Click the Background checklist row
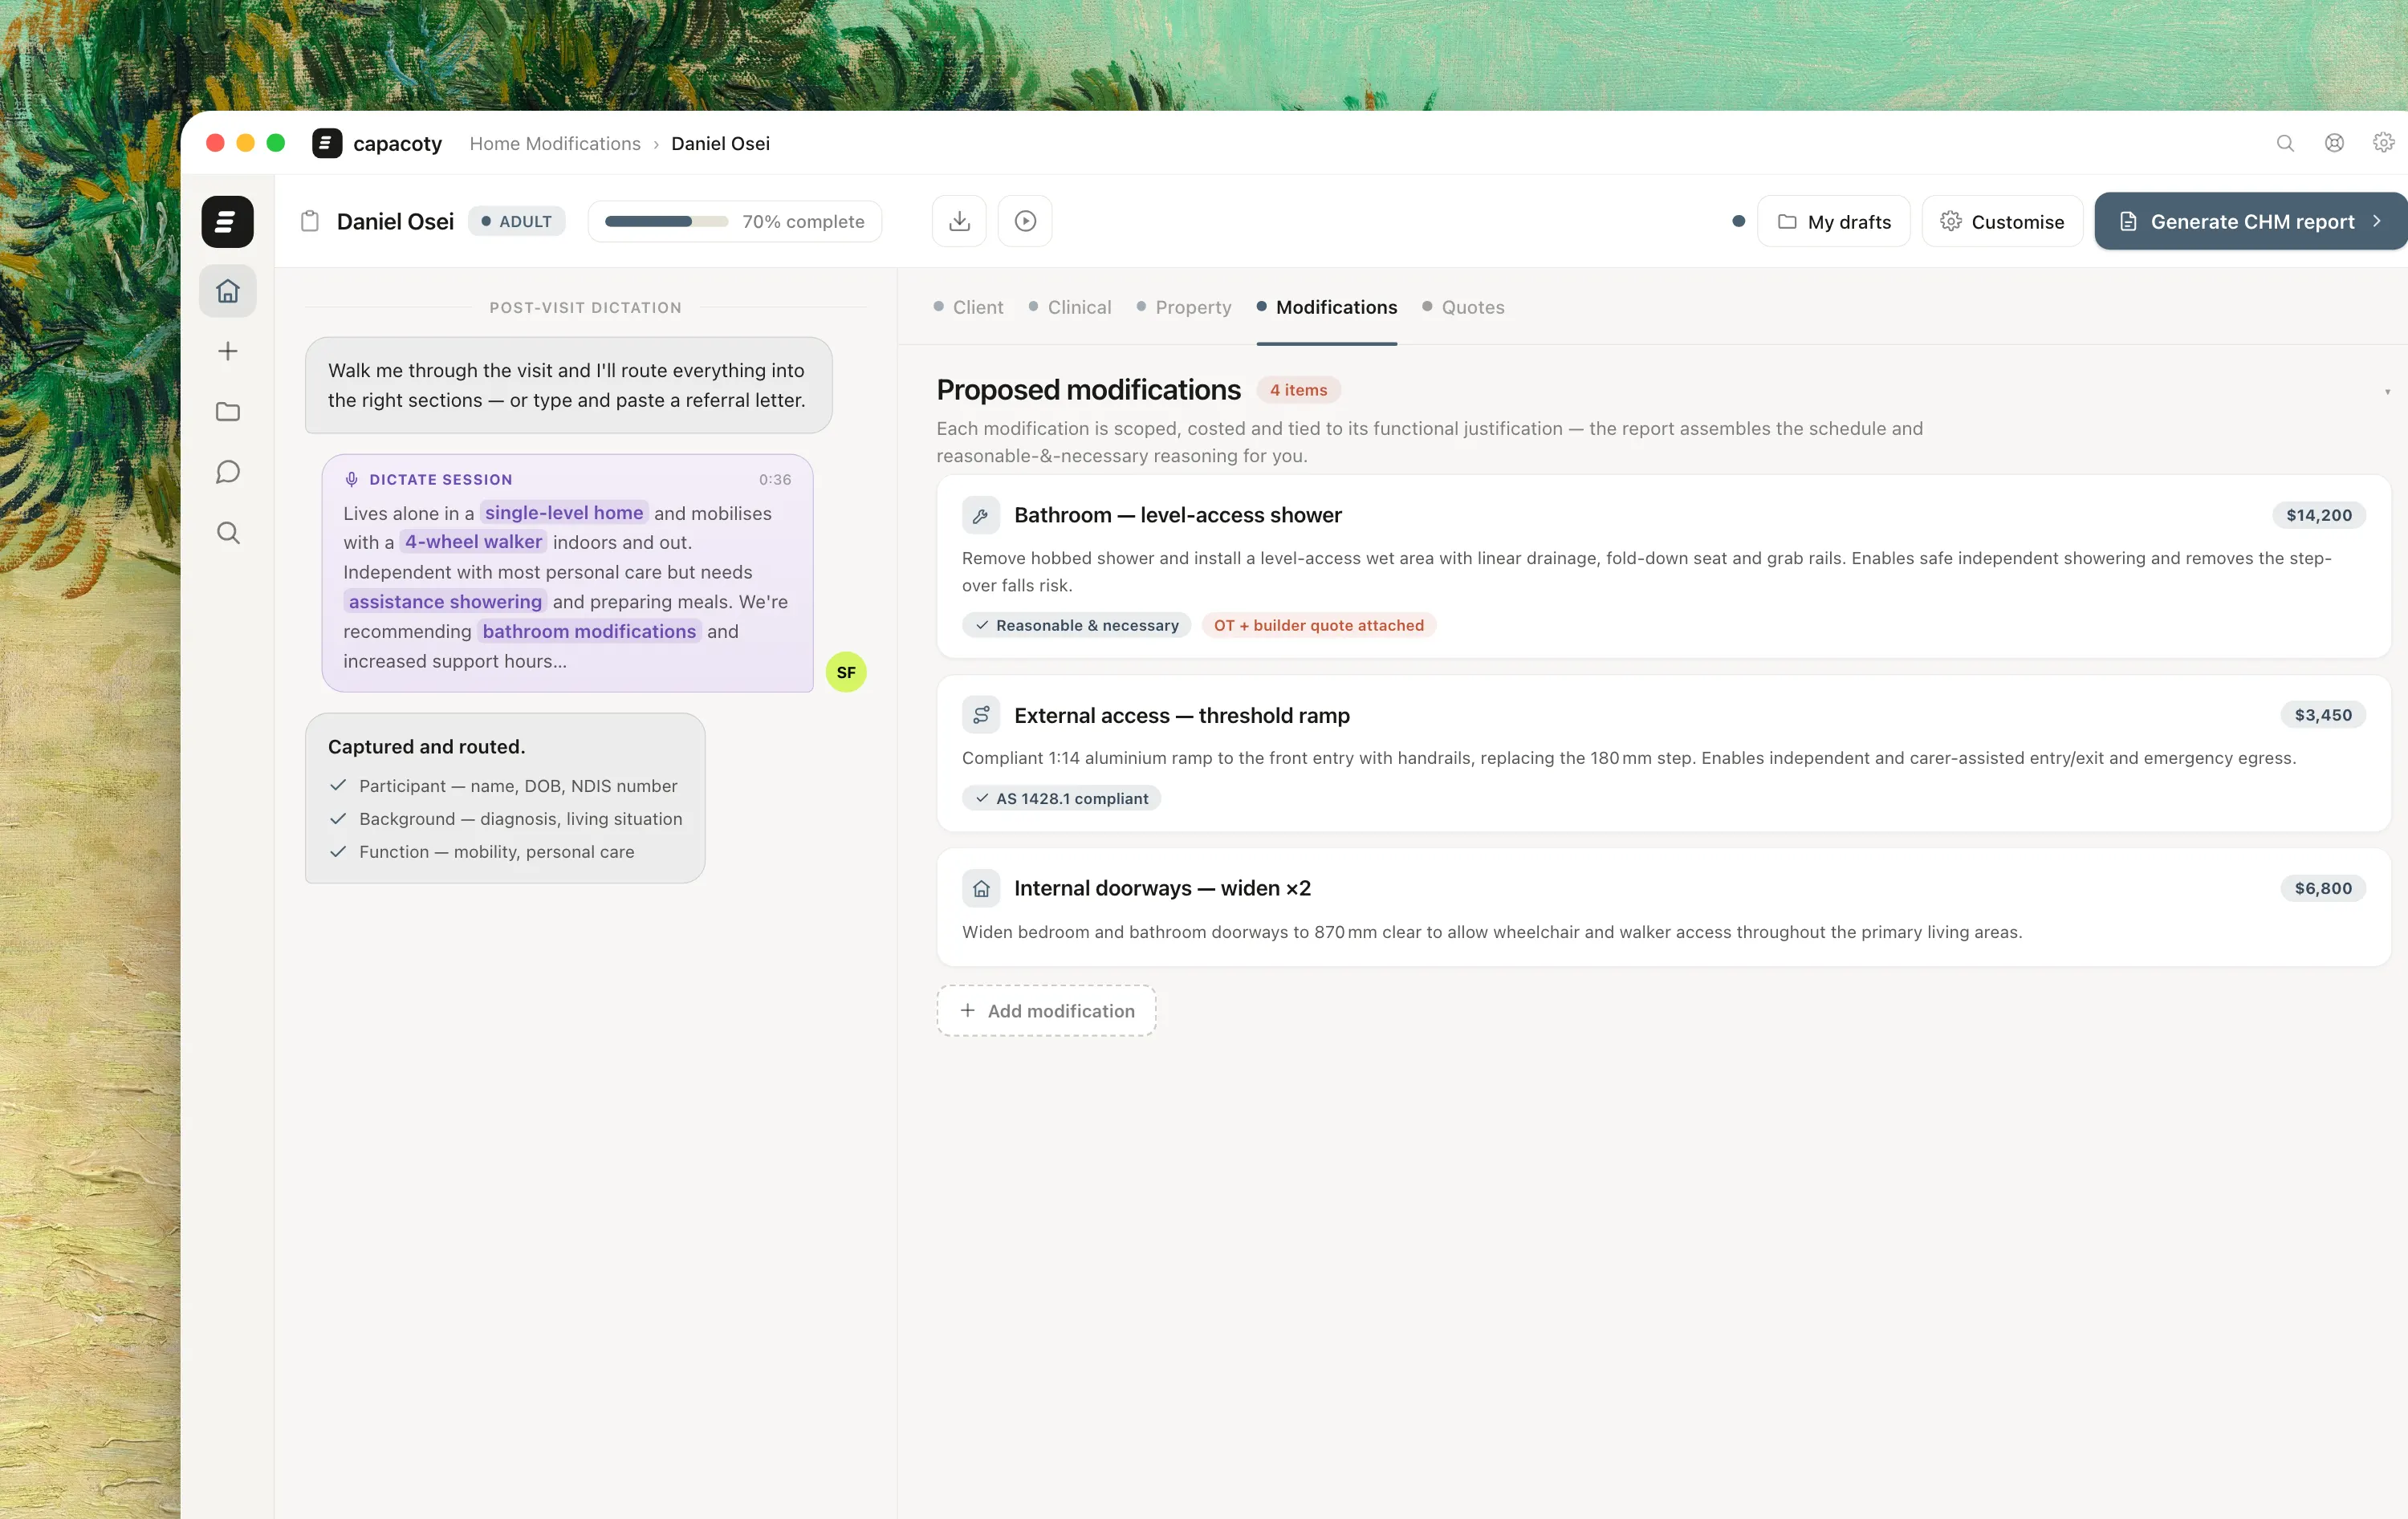2408x1519 pixels. point(506,819)
